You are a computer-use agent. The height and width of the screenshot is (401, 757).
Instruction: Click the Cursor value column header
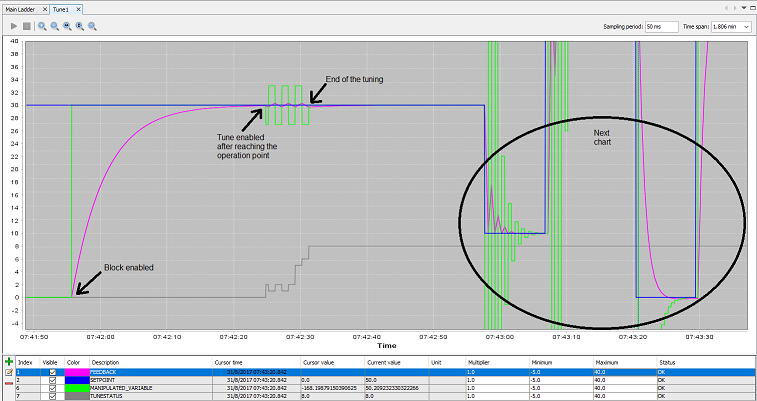(333, 362)
